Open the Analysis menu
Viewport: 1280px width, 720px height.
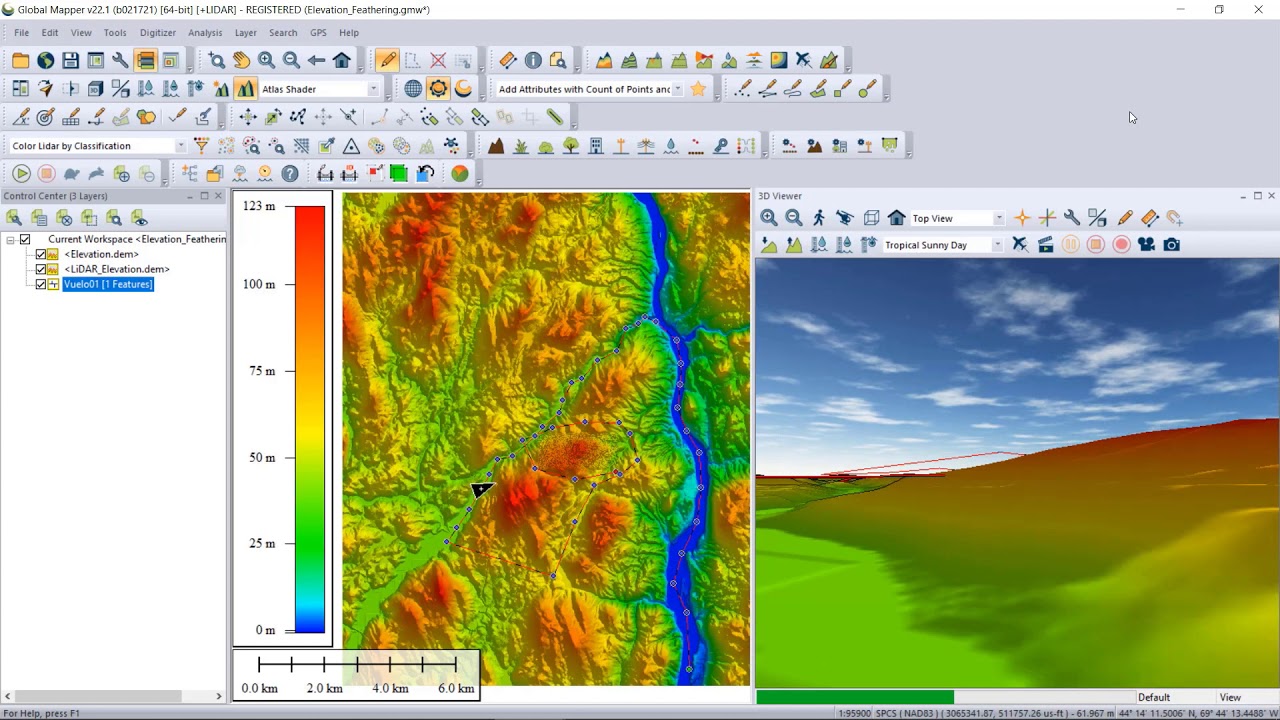[x=205, y=33]
